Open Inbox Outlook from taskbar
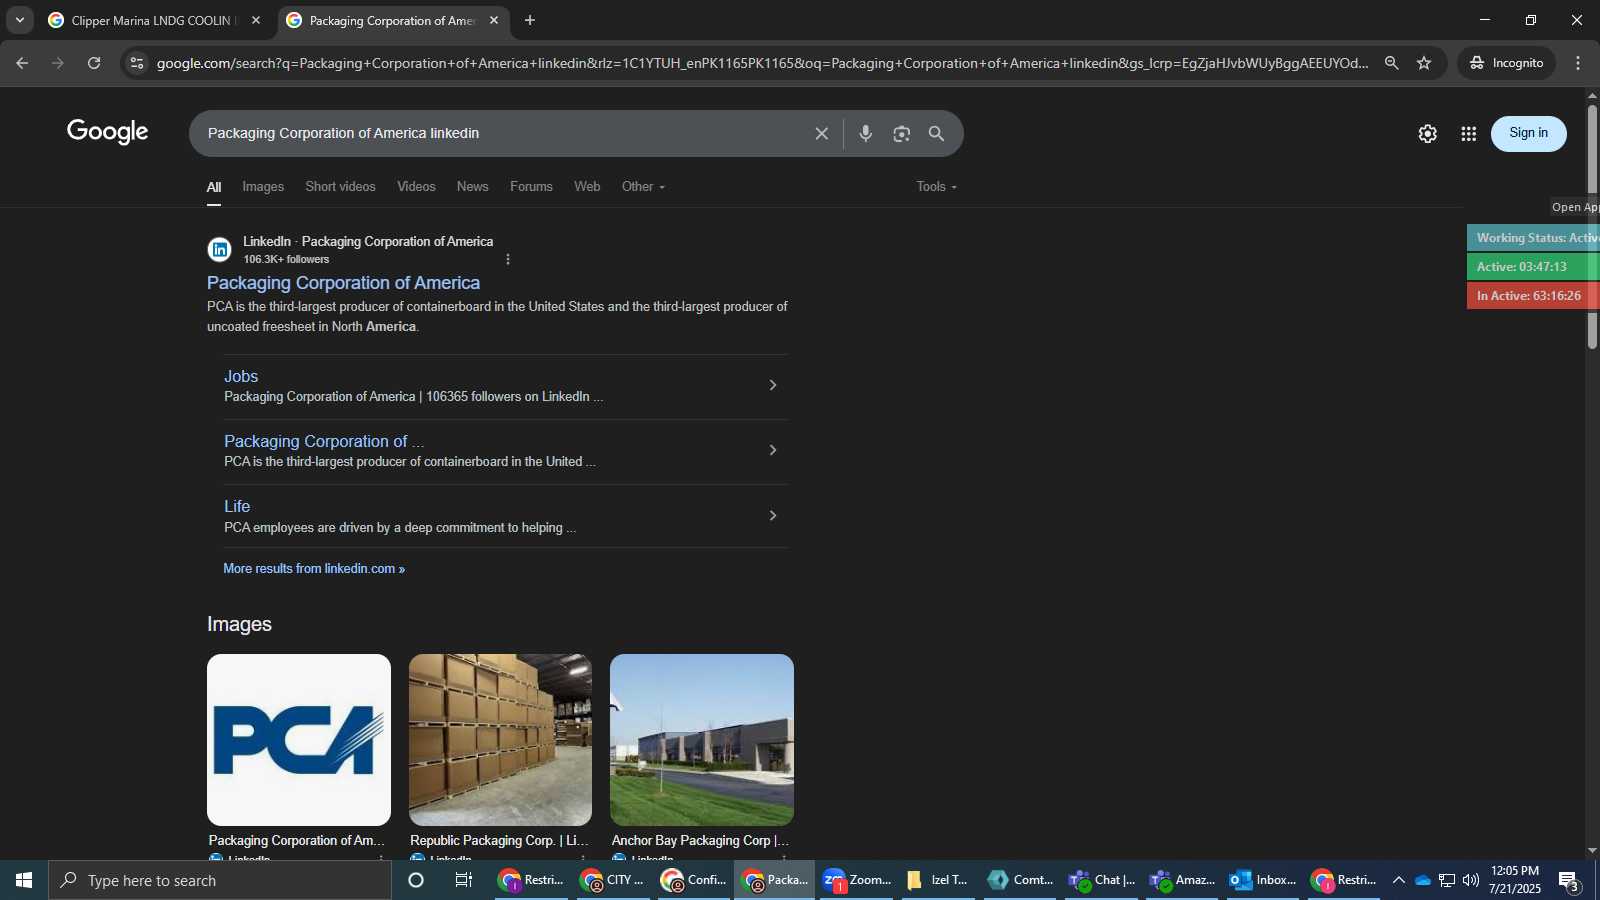The height and width of the screenshot is (900, 1600). coord(1262,880)
